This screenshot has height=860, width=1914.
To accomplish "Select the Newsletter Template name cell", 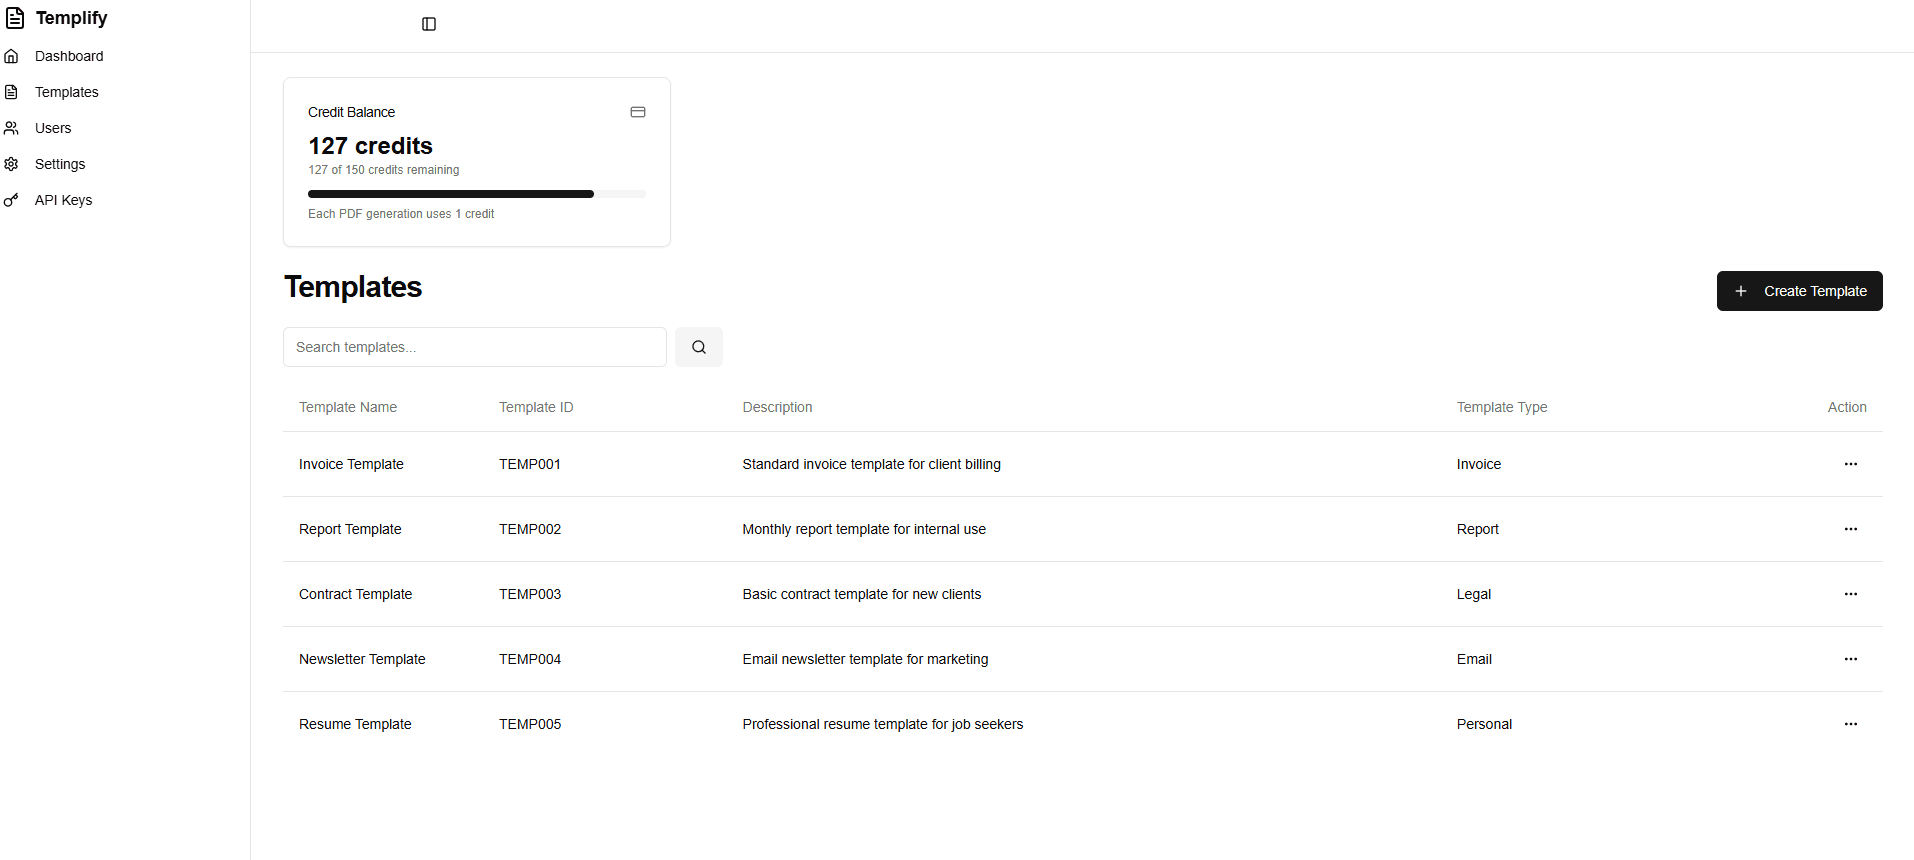I will point(362,659).
